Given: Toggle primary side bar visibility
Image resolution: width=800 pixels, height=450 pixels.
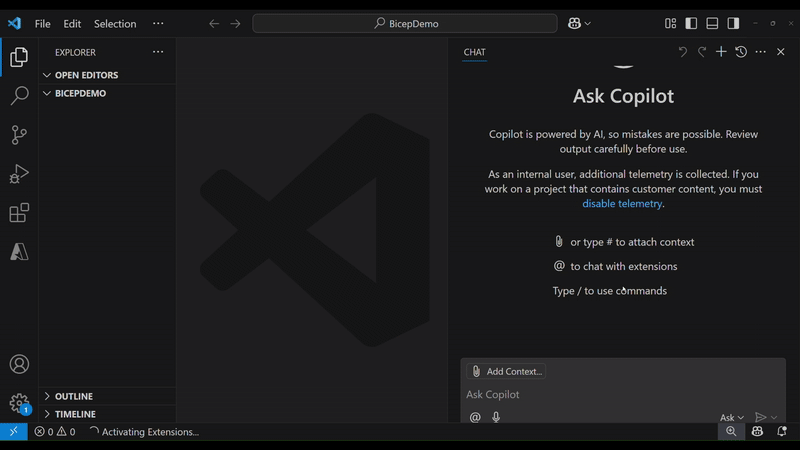Looking at the screenshot, I should pos(691,23).
